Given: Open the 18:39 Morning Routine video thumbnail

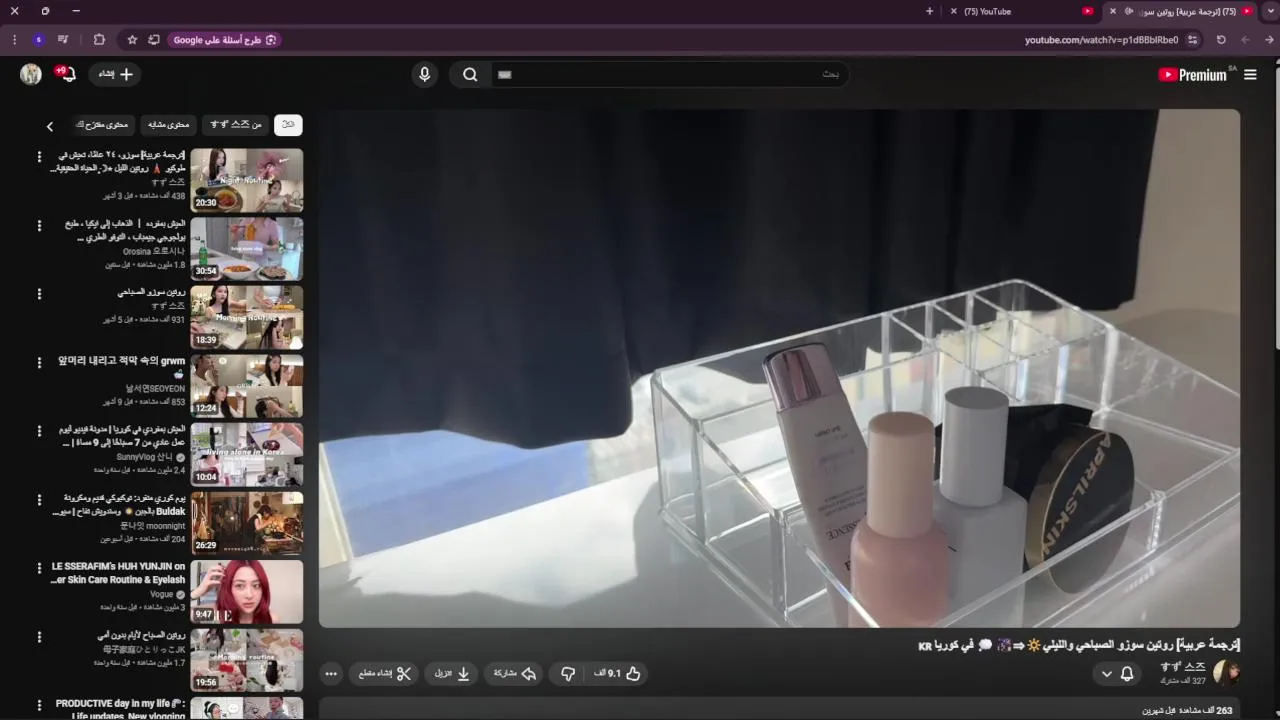Looking at the screenshot, I should (247, 317).
